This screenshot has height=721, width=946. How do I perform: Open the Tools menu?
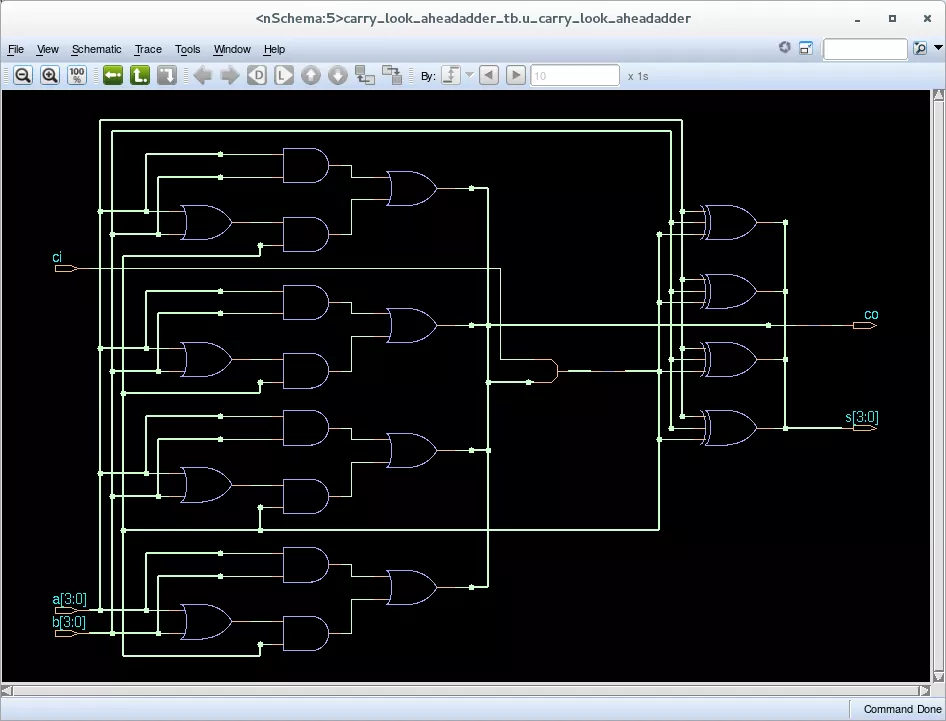(x=187, y=49)
